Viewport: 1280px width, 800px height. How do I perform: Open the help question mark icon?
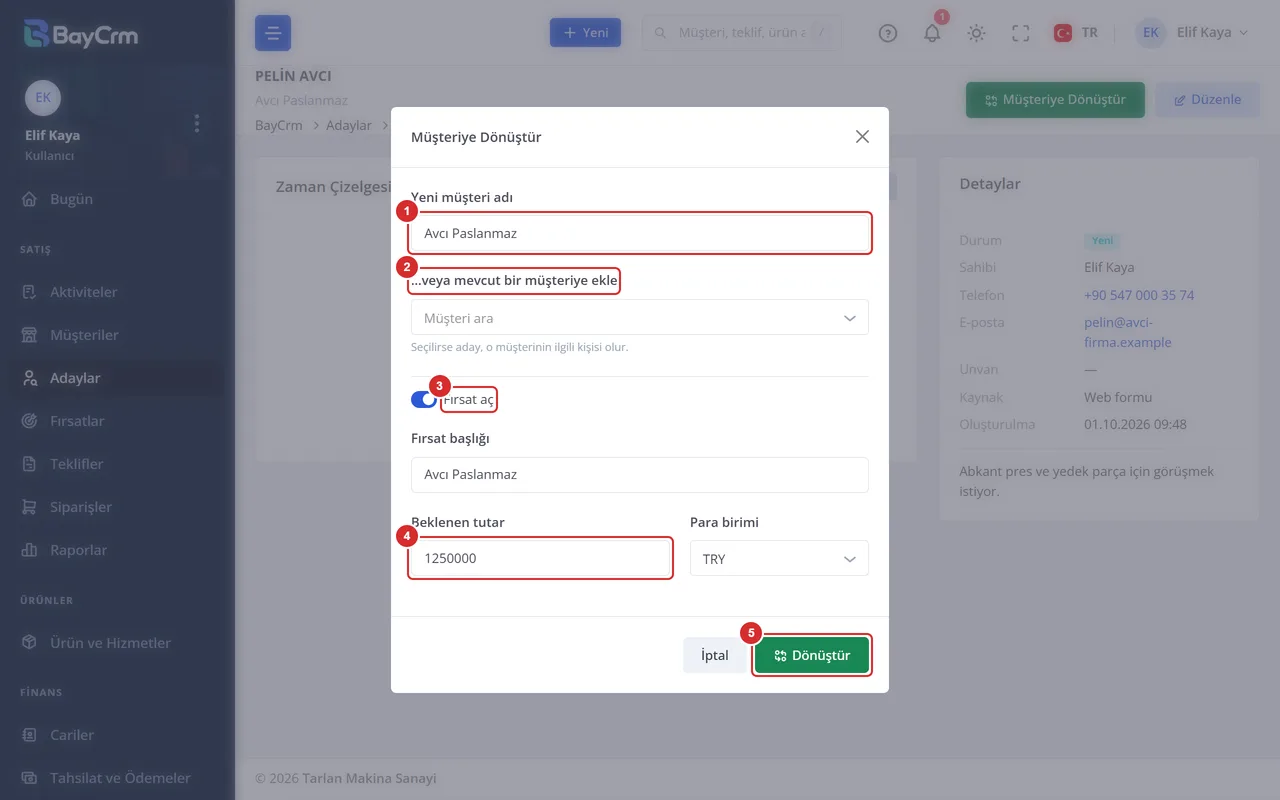(x=888, y=33)
